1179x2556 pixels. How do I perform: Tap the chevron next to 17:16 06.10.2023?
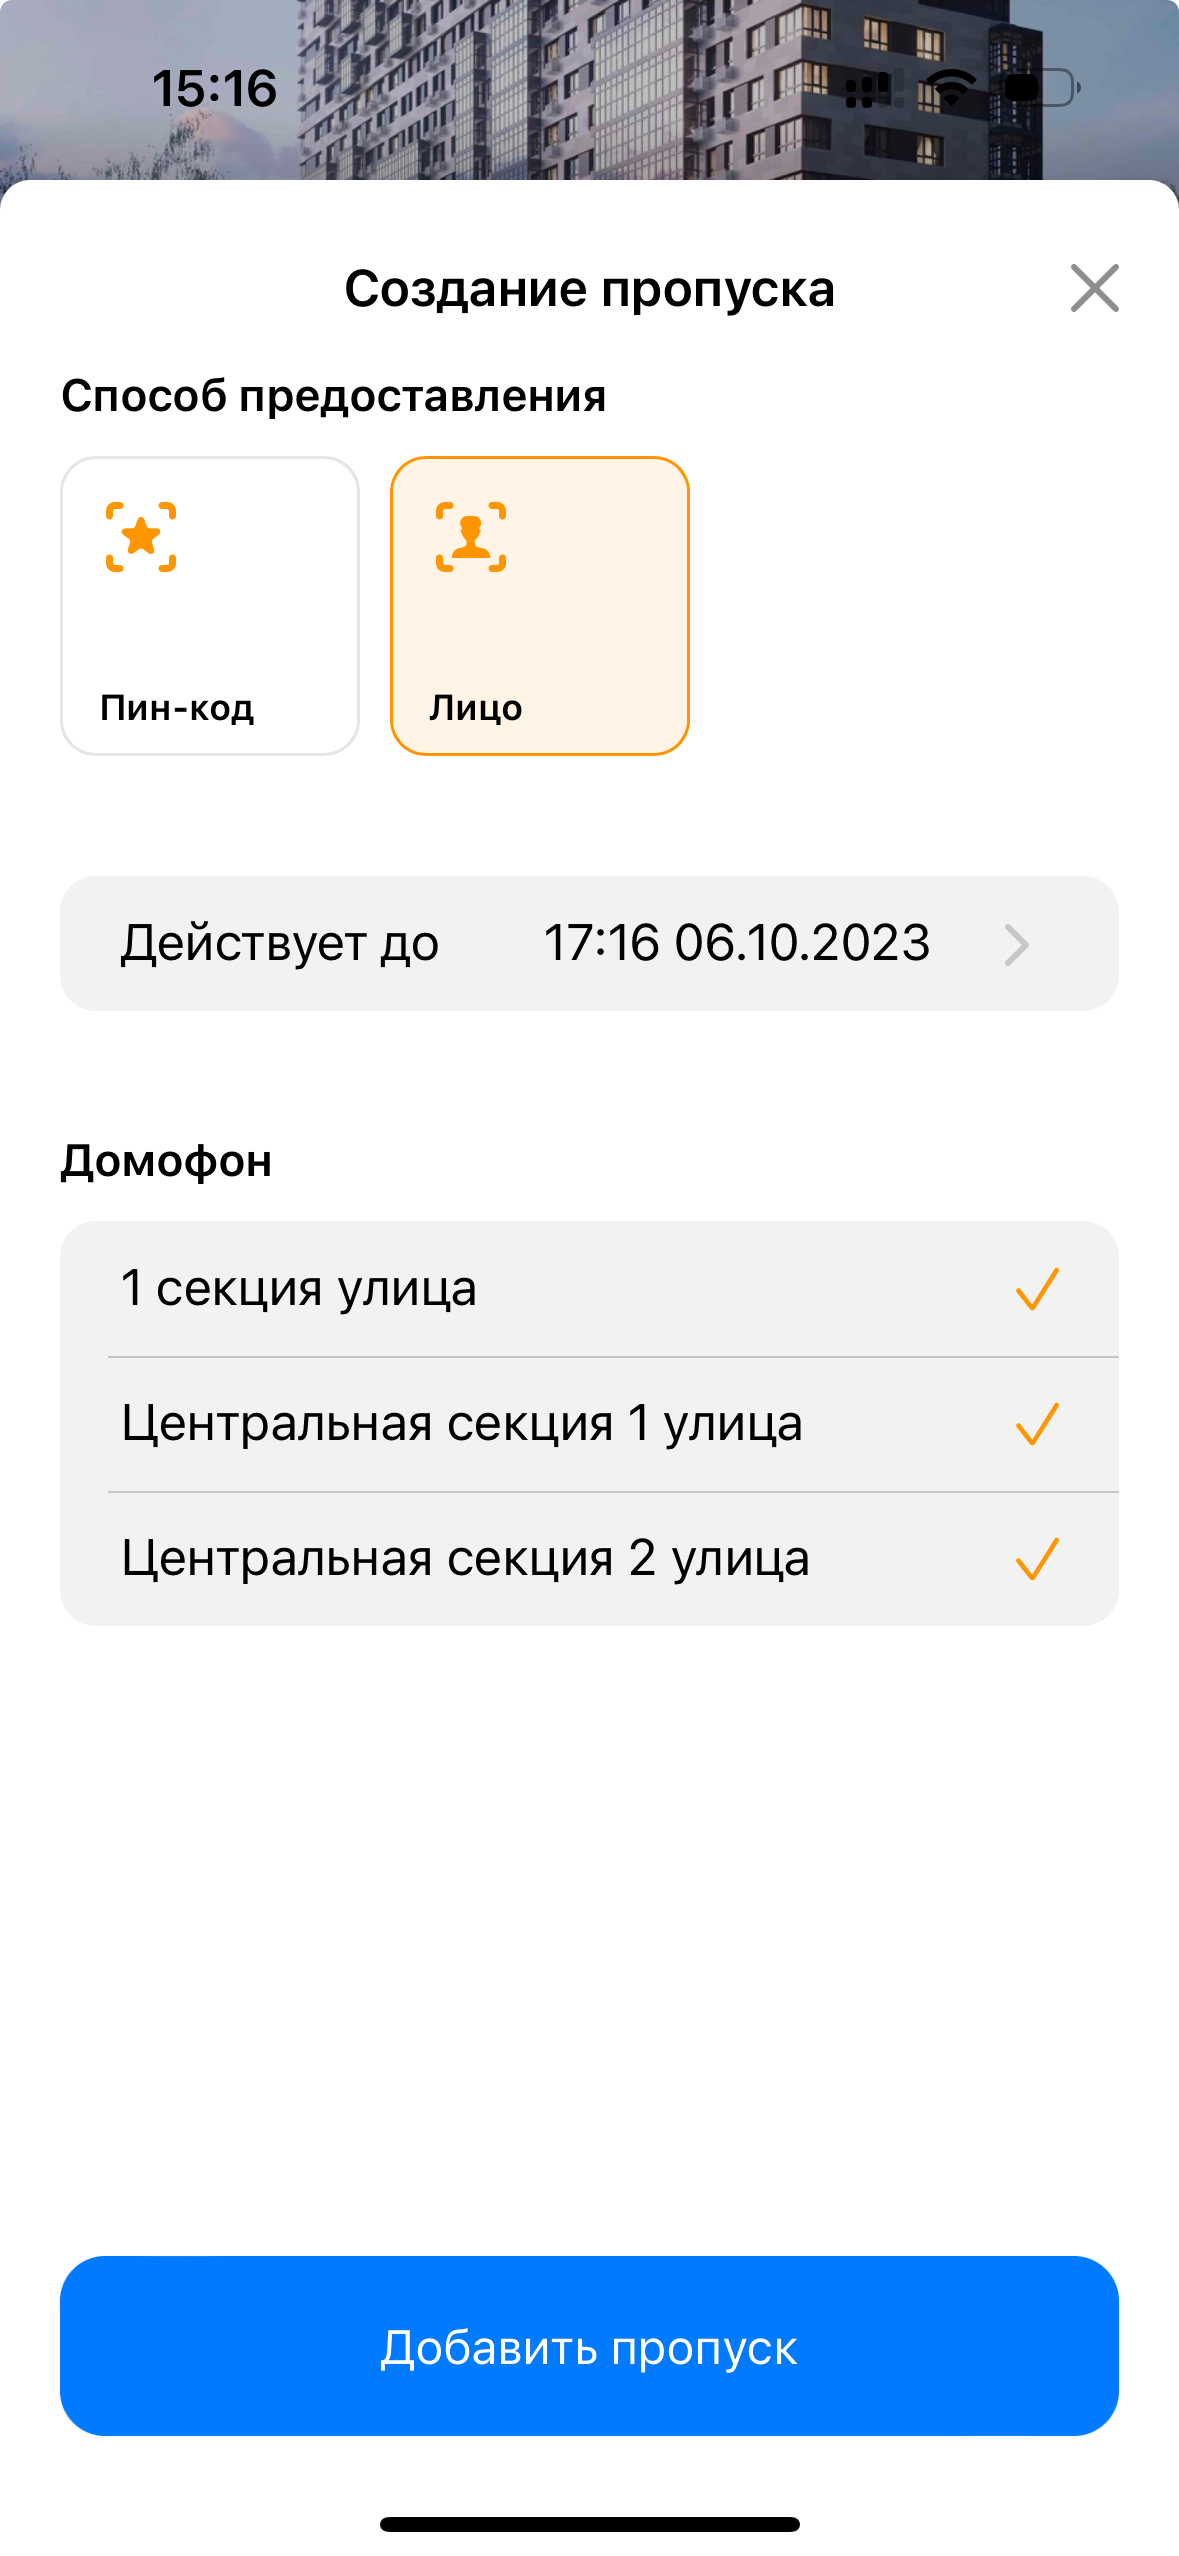[1016, 944]
